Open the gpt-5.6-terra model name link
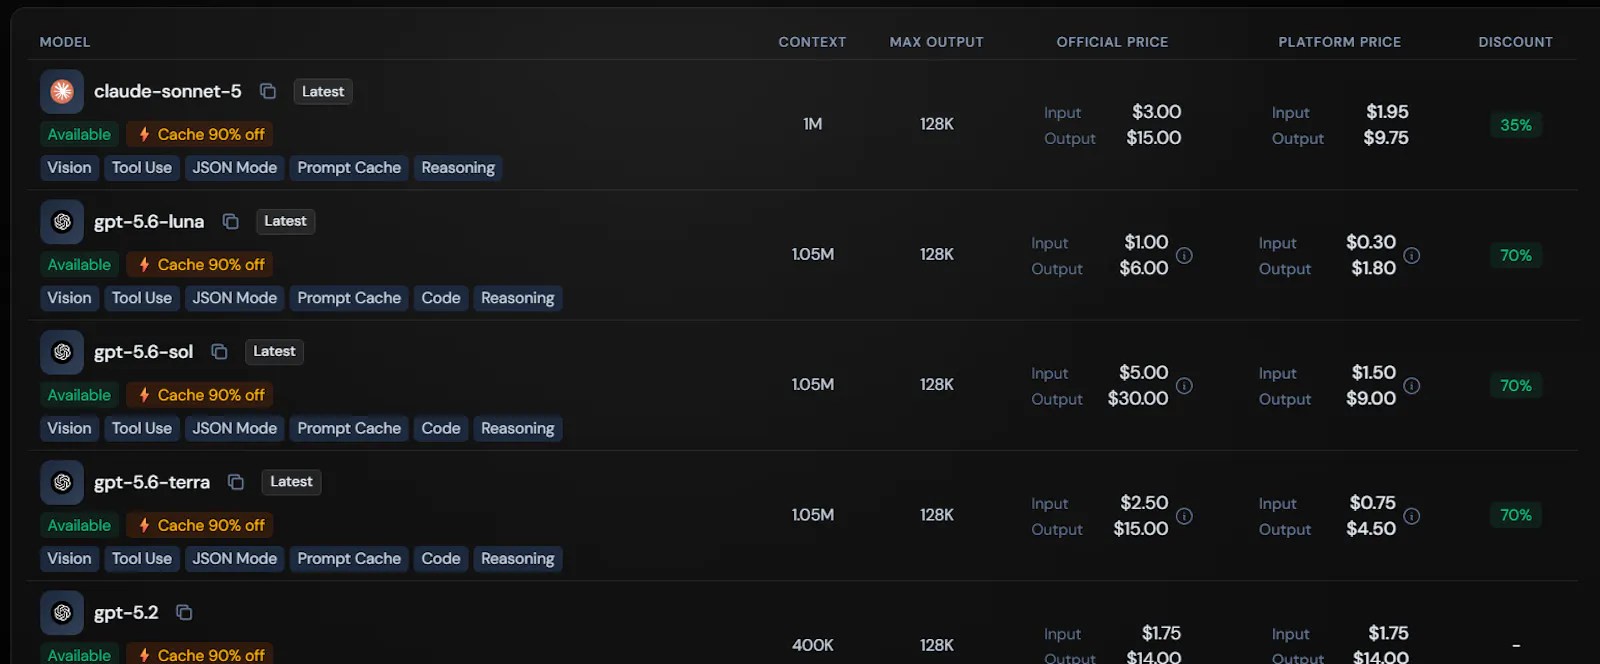This screenshot has height=664, width=1600. (x=152, y=482)
